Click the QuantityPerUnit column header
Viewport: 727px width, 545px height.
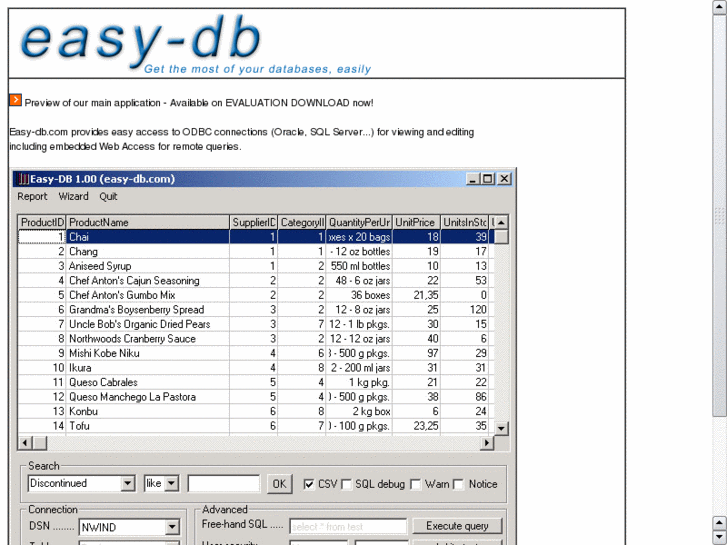(359, 223)
